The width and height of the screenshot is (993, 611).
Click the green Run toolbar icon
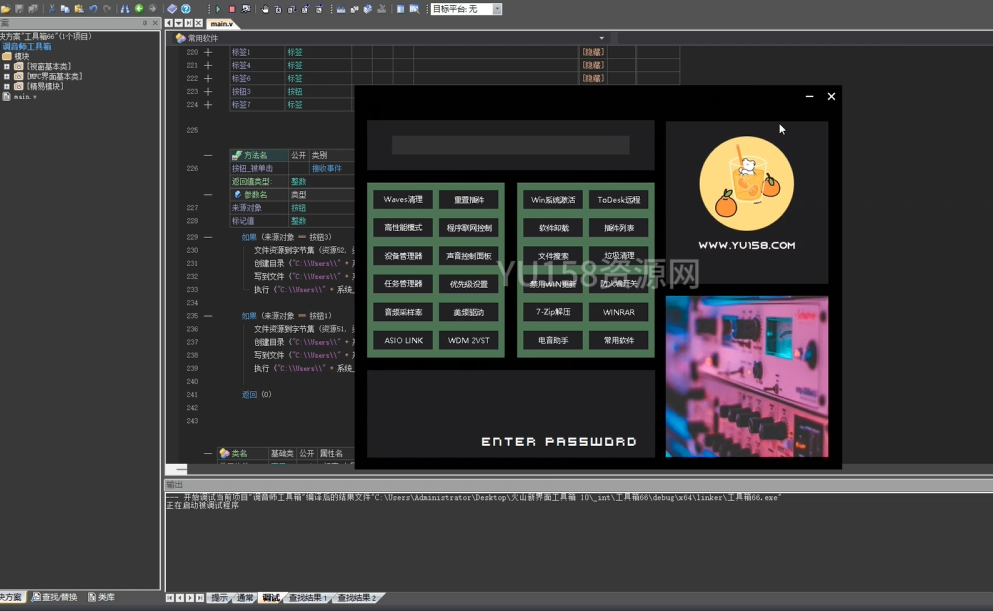click(x=218, y=9)
